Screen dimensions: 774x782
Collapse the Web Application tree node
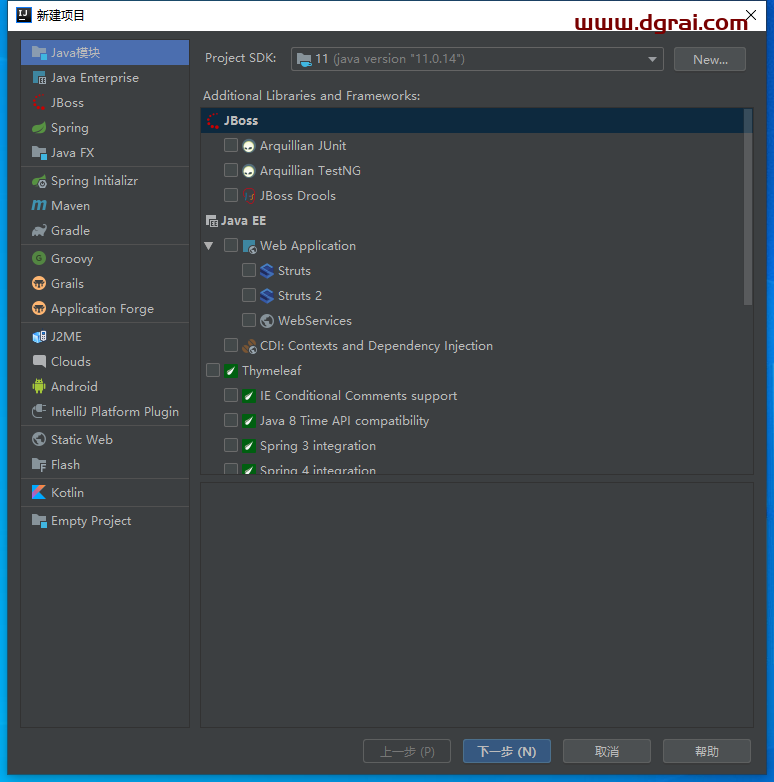[x=209, y=245]
